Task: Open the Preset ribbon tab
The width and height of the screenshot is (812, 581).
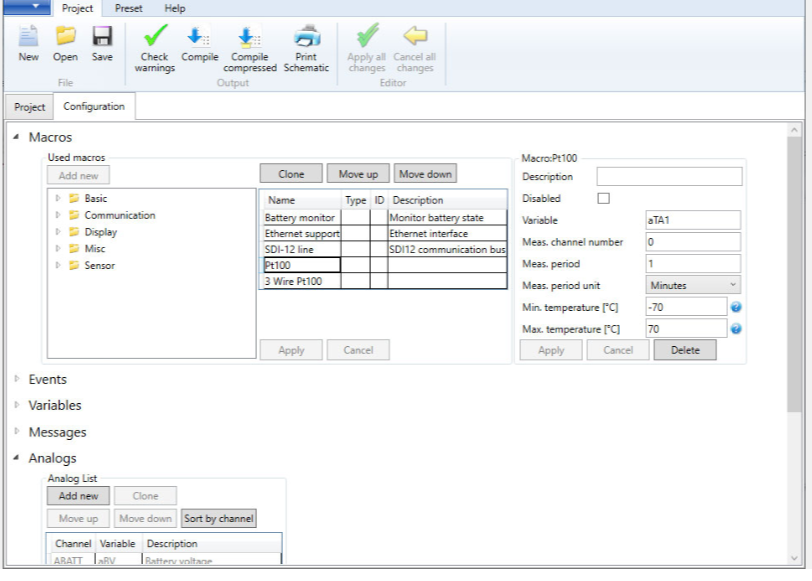Action: [128, 8]
